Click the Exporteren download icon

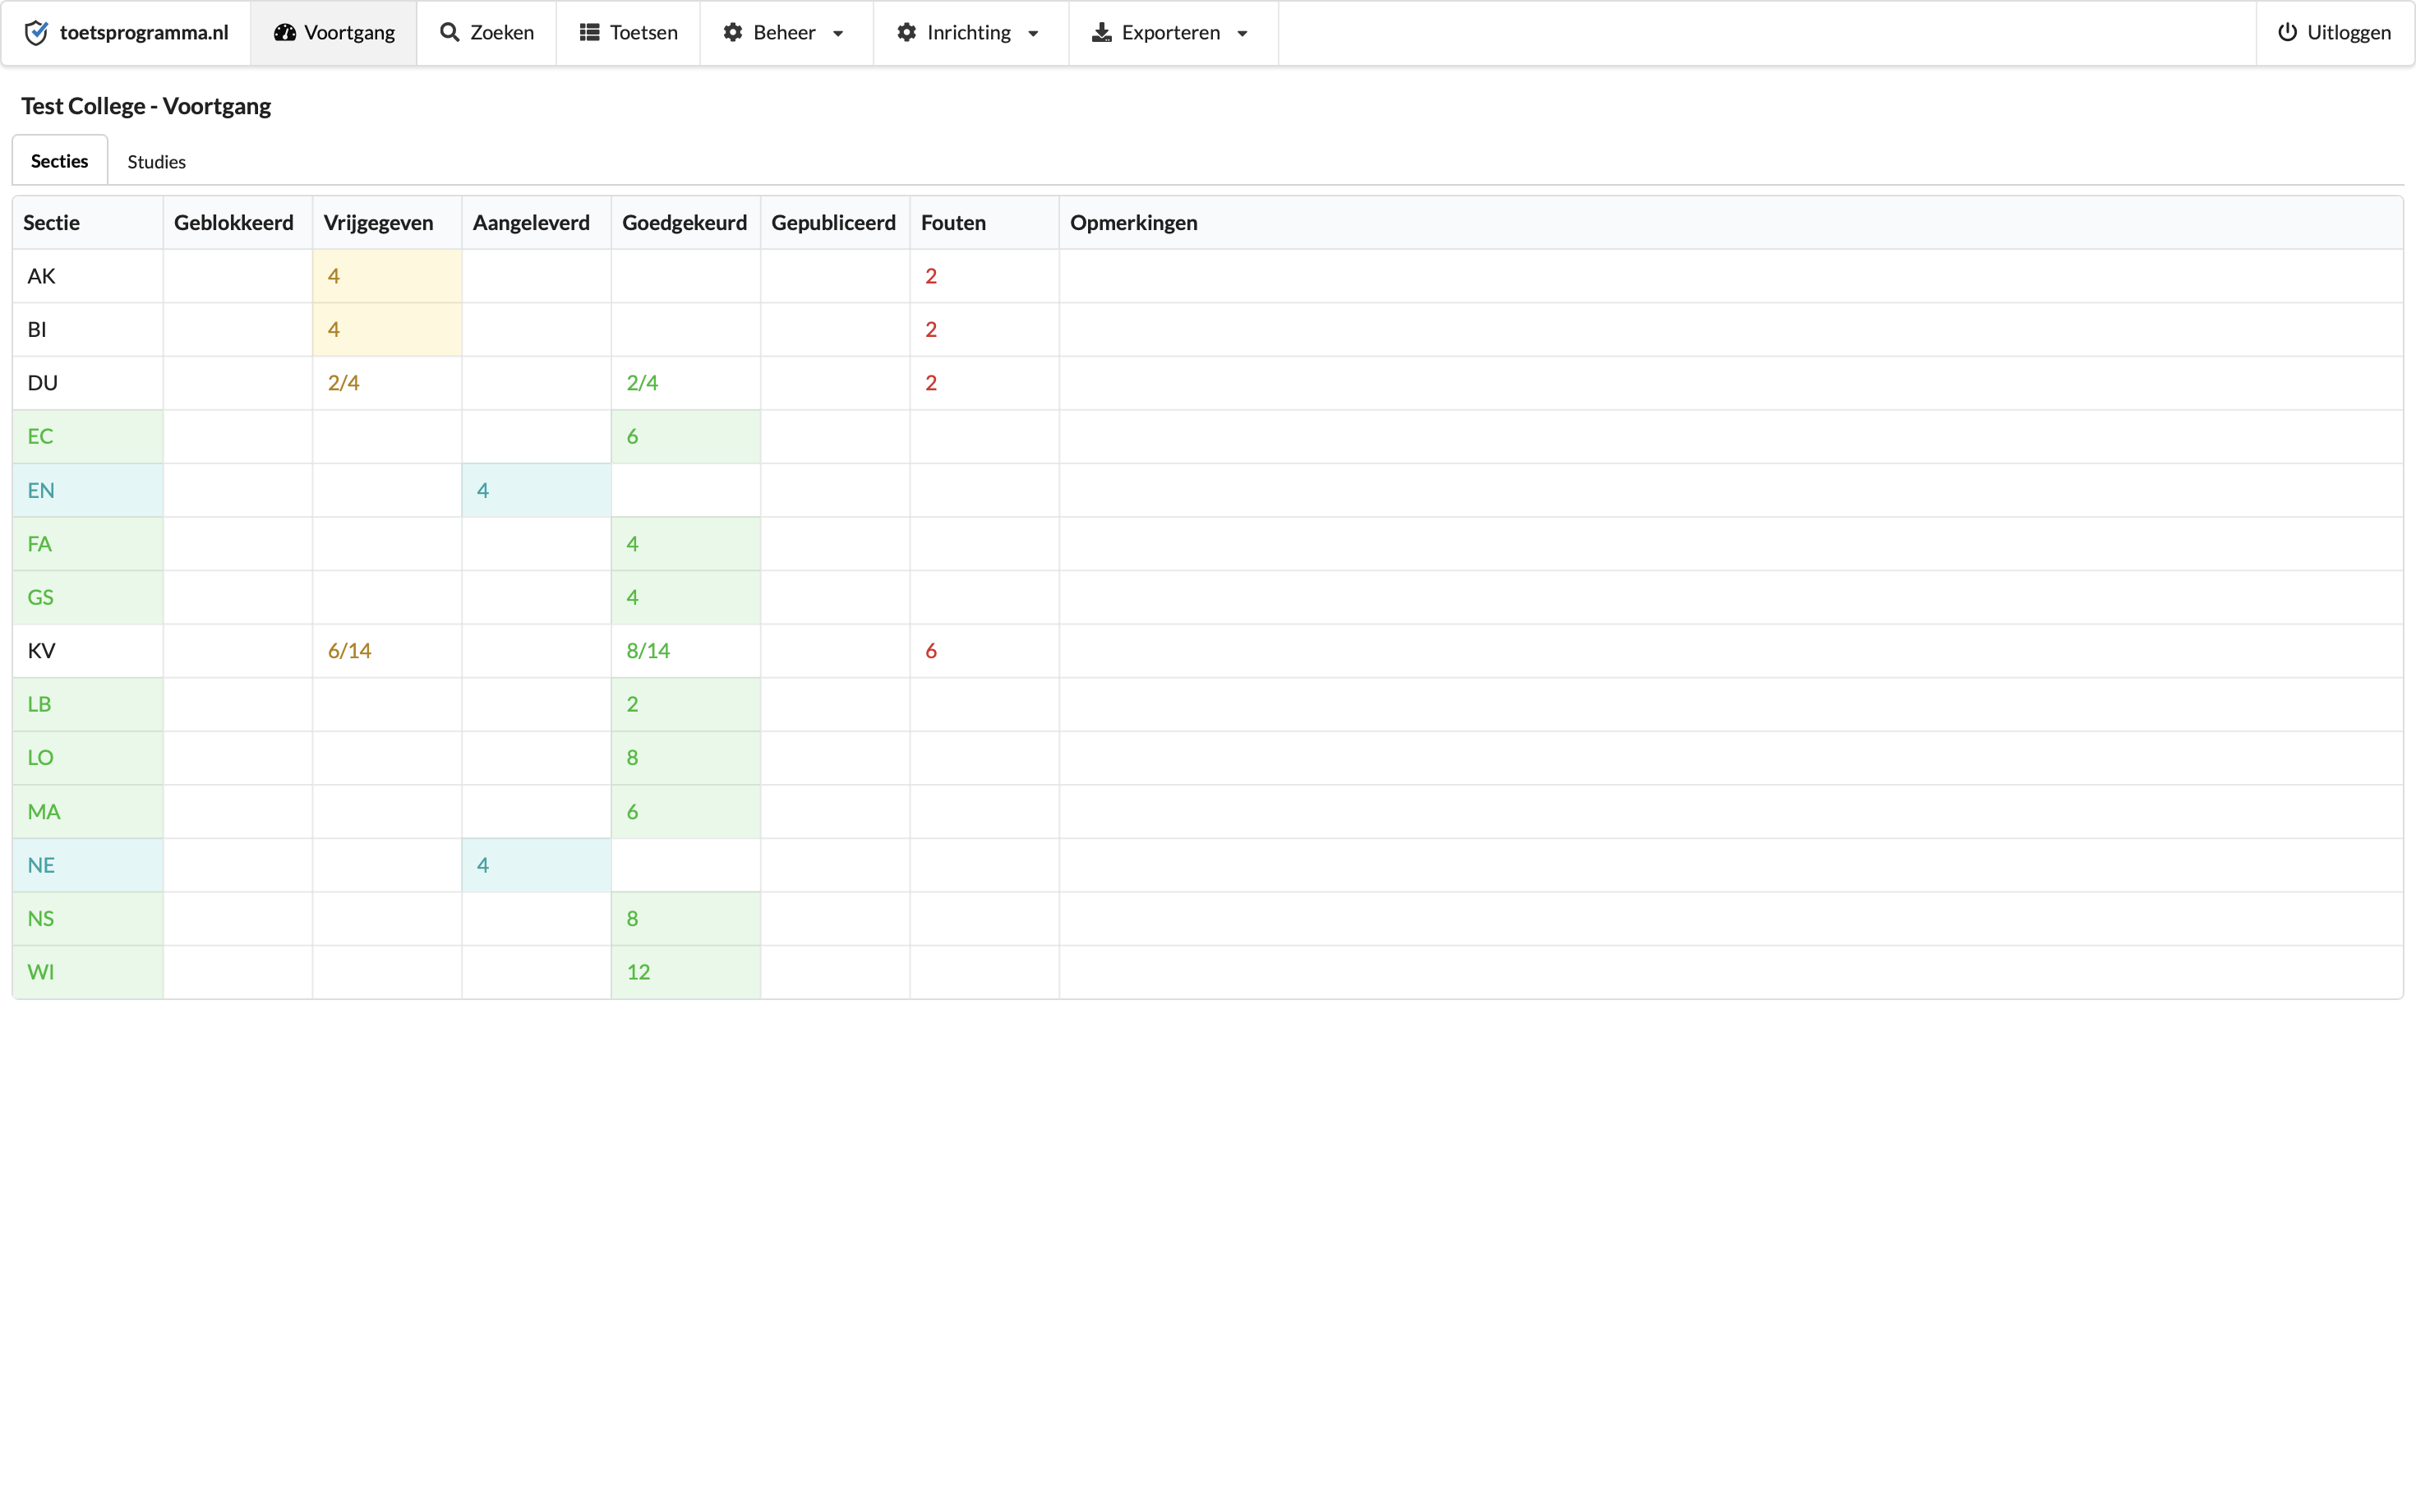coord(1101,33)
